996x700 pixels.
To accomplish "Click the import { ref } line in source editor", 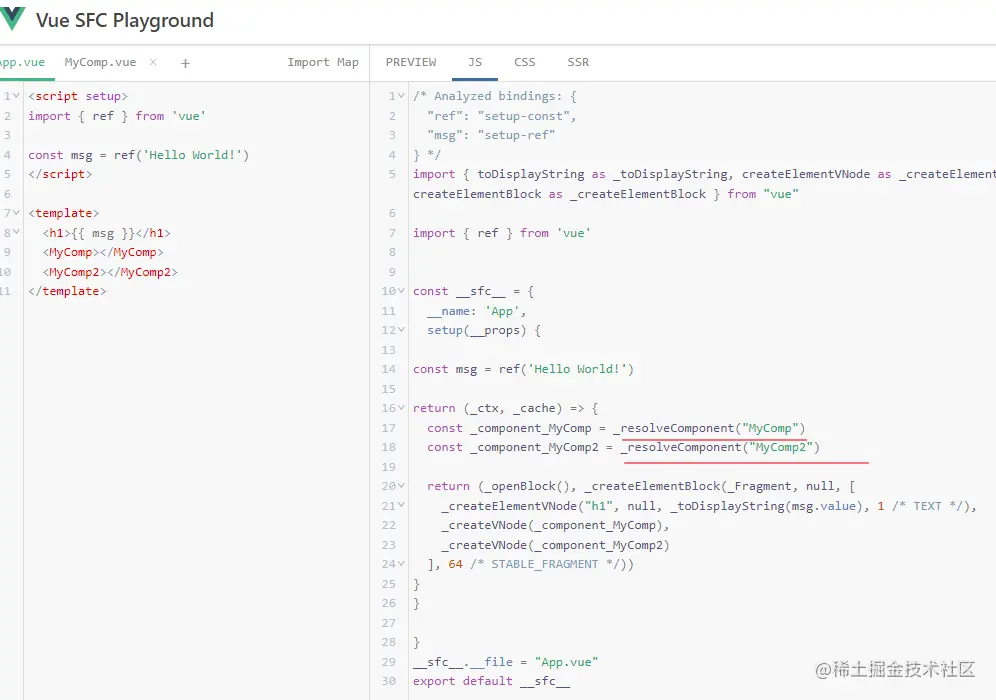I will coord(117,116).
